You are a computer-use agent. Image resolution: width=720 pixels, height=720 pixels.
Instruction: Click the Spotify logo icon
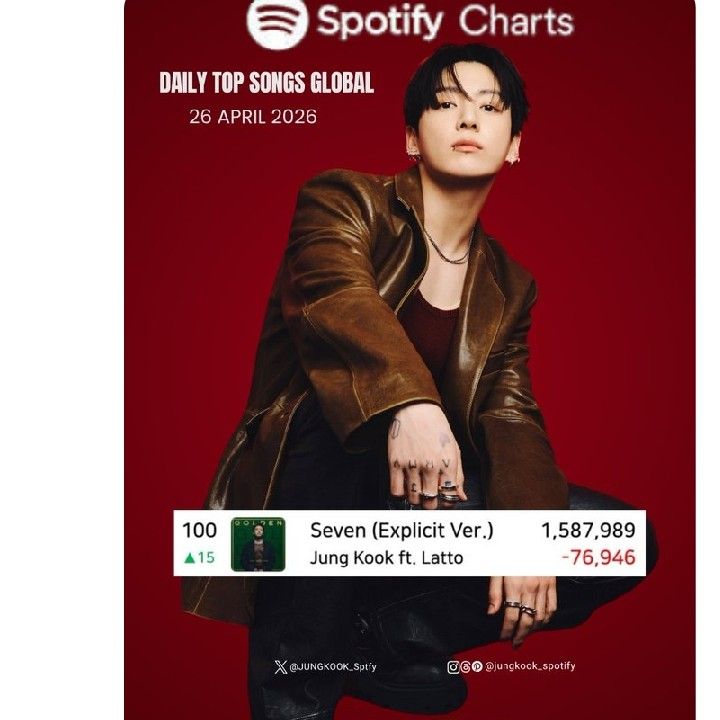point(275,23)
